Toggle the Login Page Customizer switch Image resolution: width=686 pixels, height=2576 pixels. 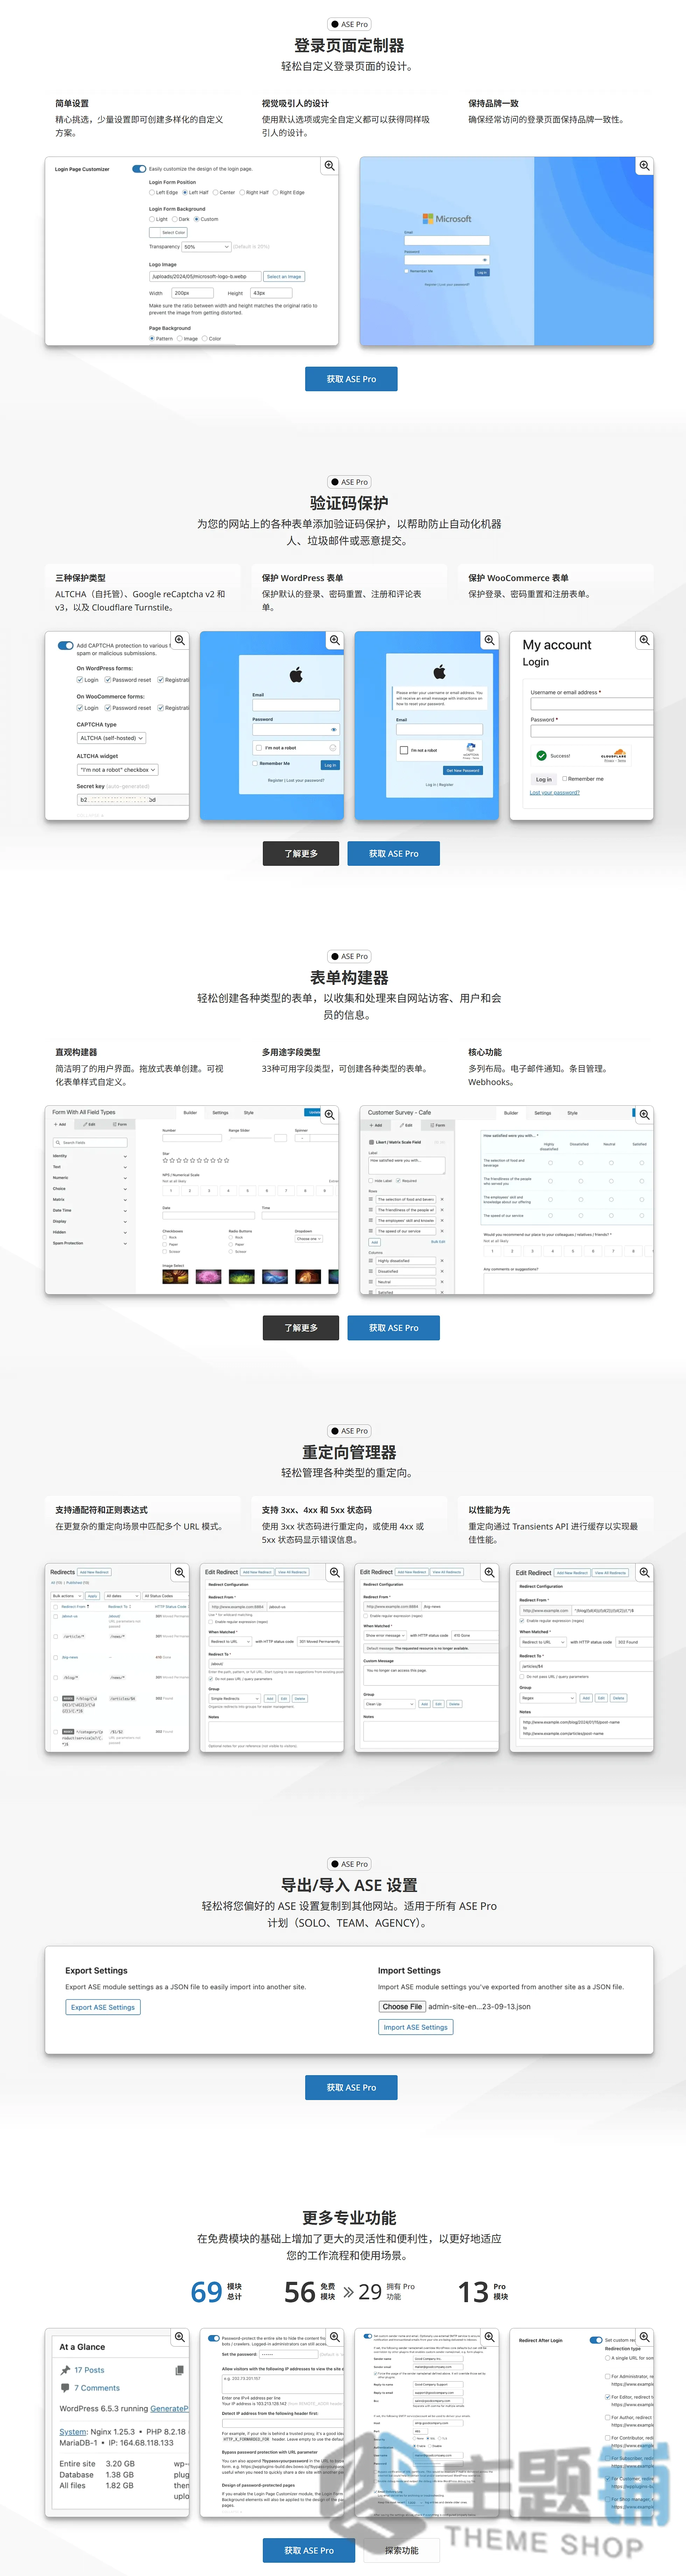tap(139, 169)
